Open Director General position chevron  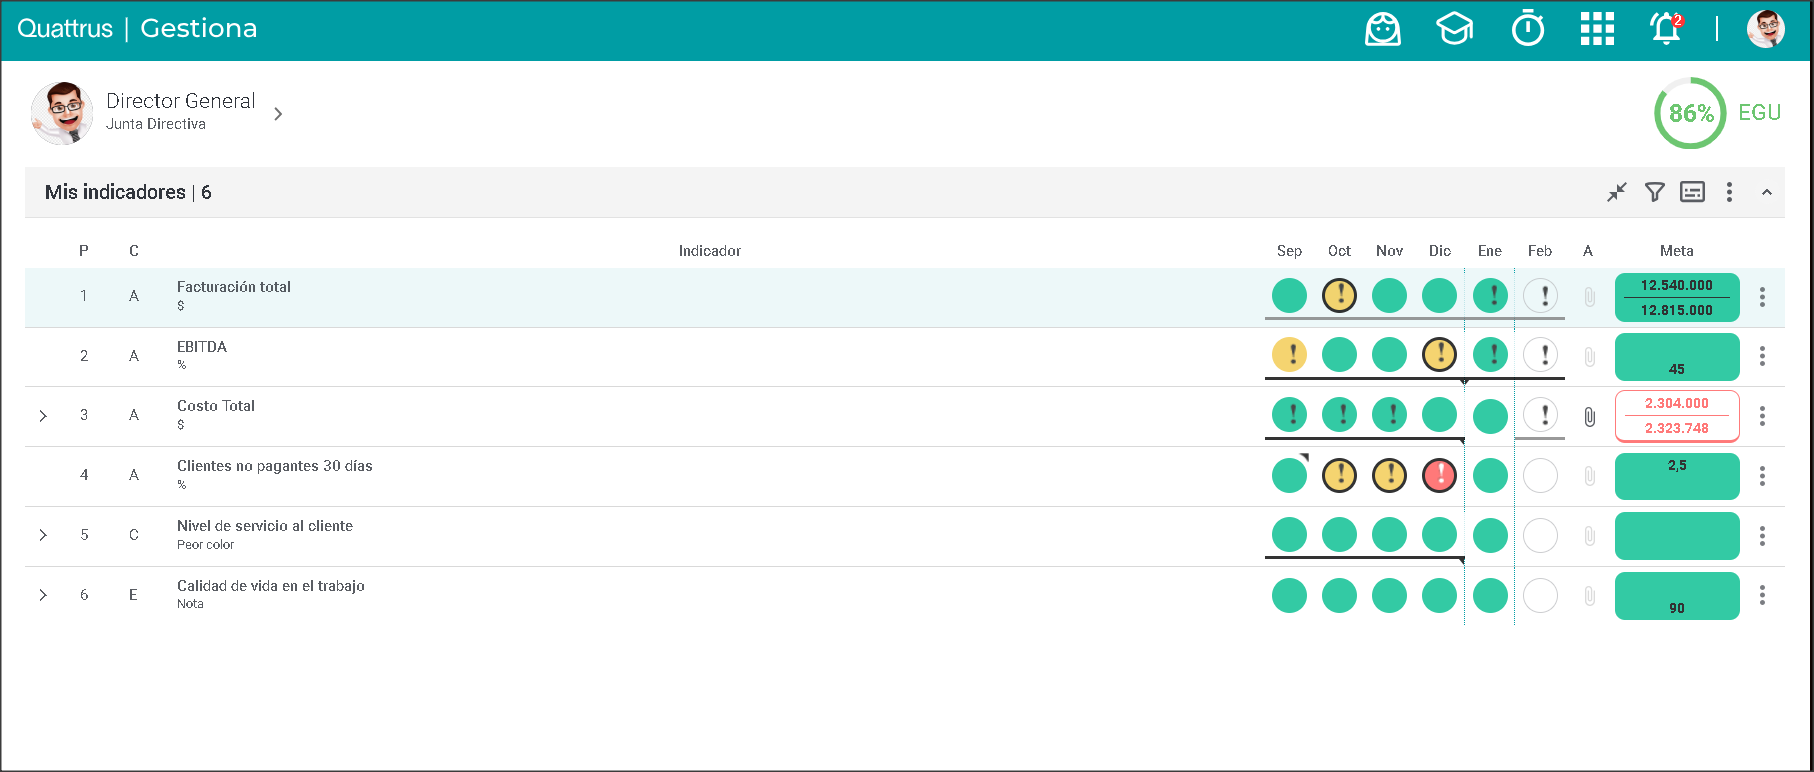tap(278, 114)
